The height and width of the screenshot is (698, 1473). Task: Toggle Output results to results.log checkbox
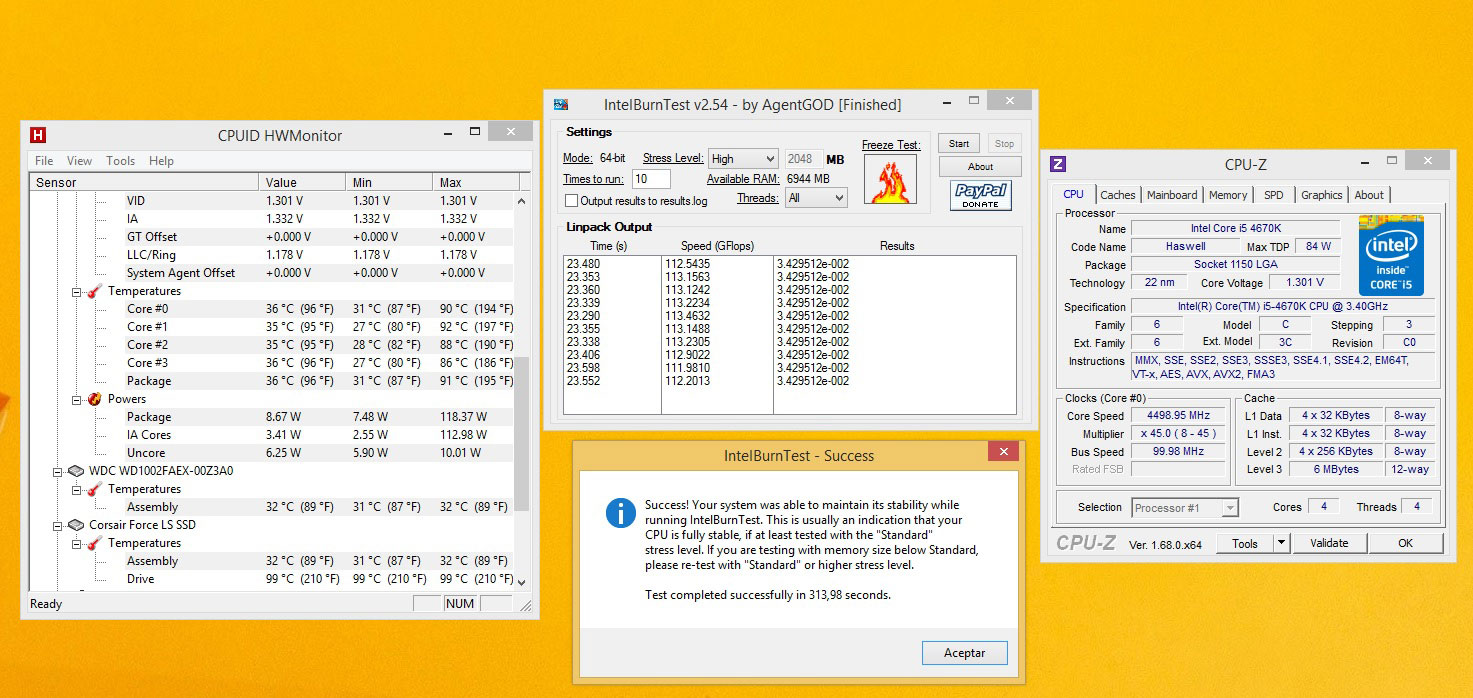(x=572, y=201)
